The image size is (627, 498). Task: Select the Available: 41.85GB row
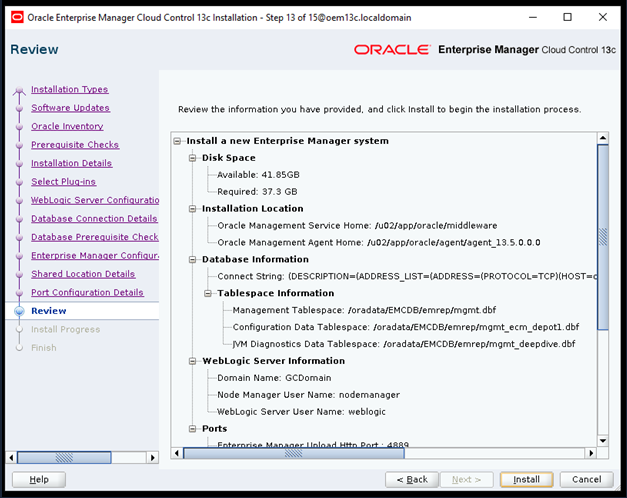point(258,175)
